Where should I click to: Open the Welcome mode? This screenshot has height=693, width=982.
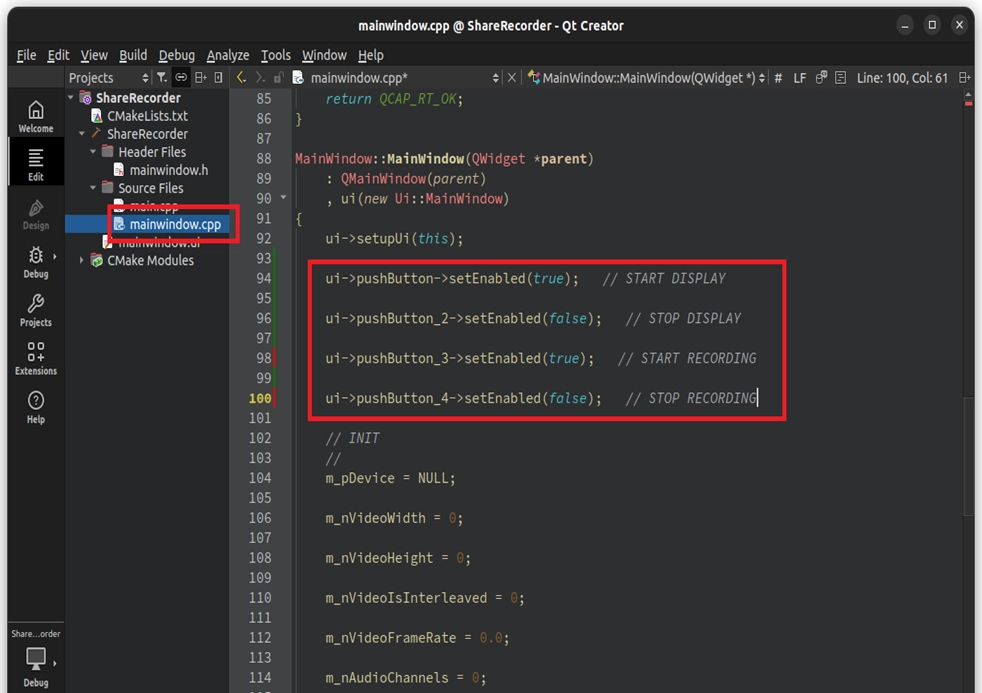point(36,117)
